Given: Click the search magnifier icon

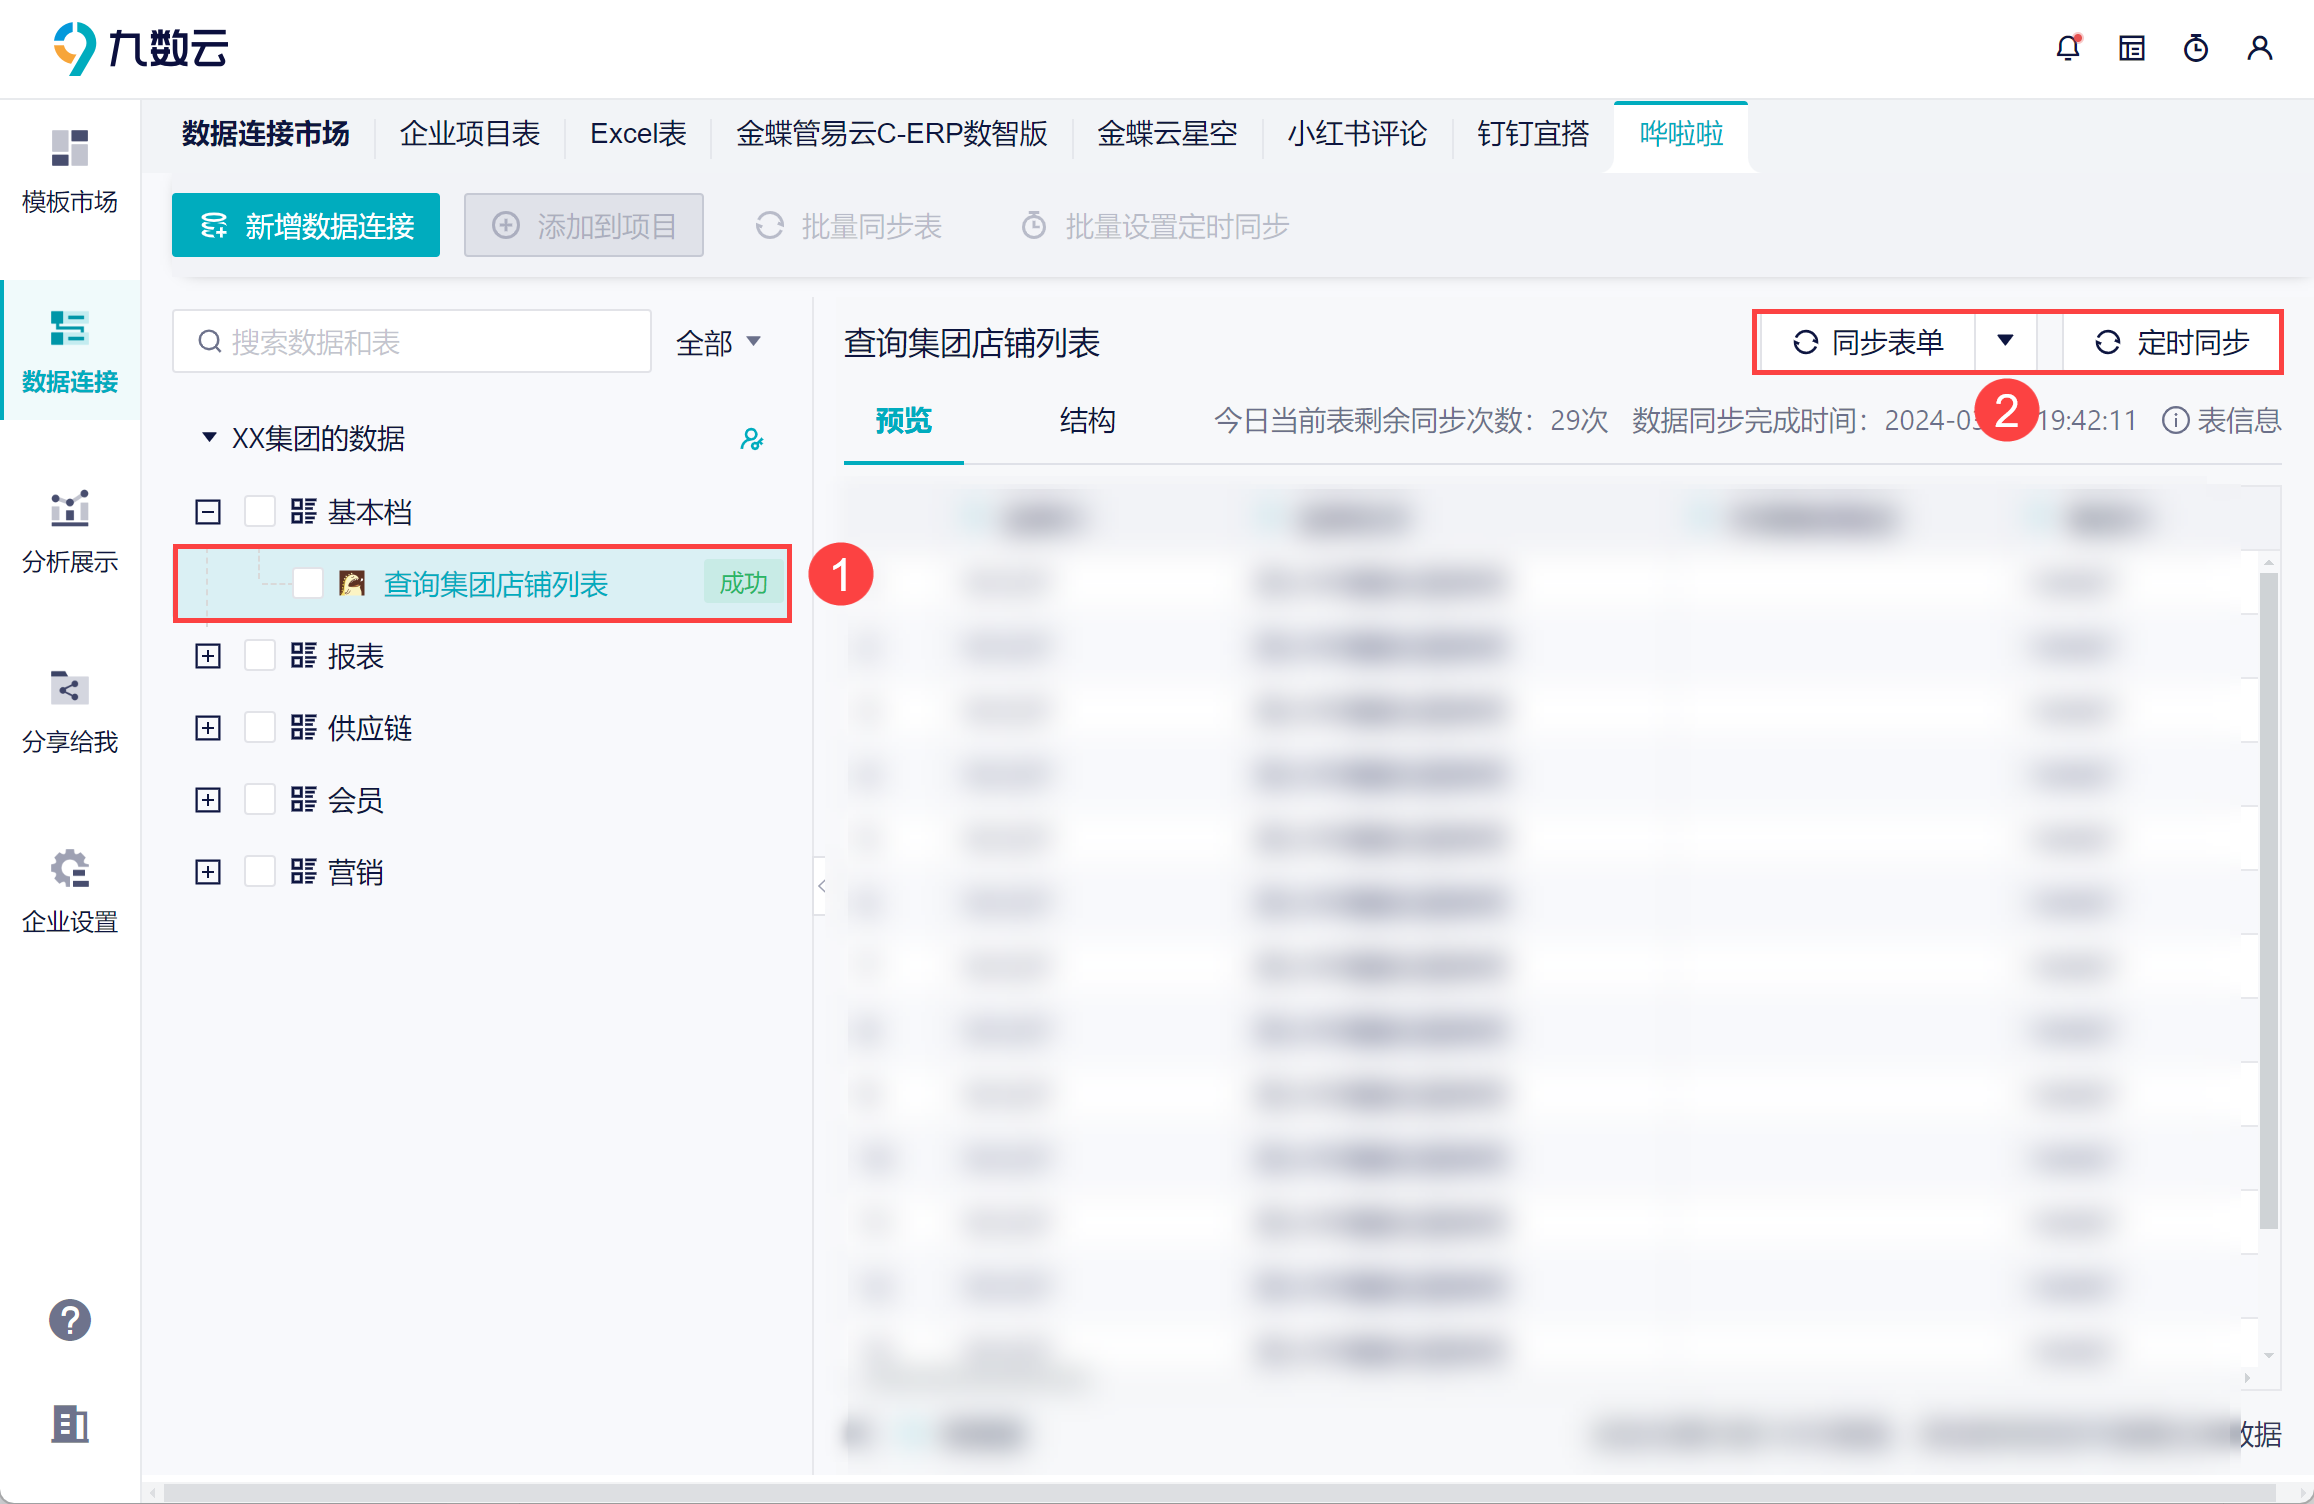Looking at the screenshot, I should (209, 342).
